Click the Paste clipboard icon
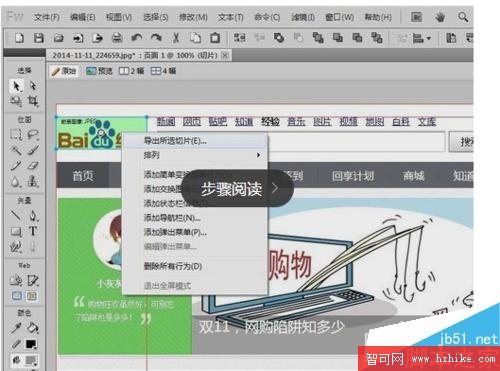Image resolution: width=500 pixels, height=371 pixels. [x=215, y=38]
